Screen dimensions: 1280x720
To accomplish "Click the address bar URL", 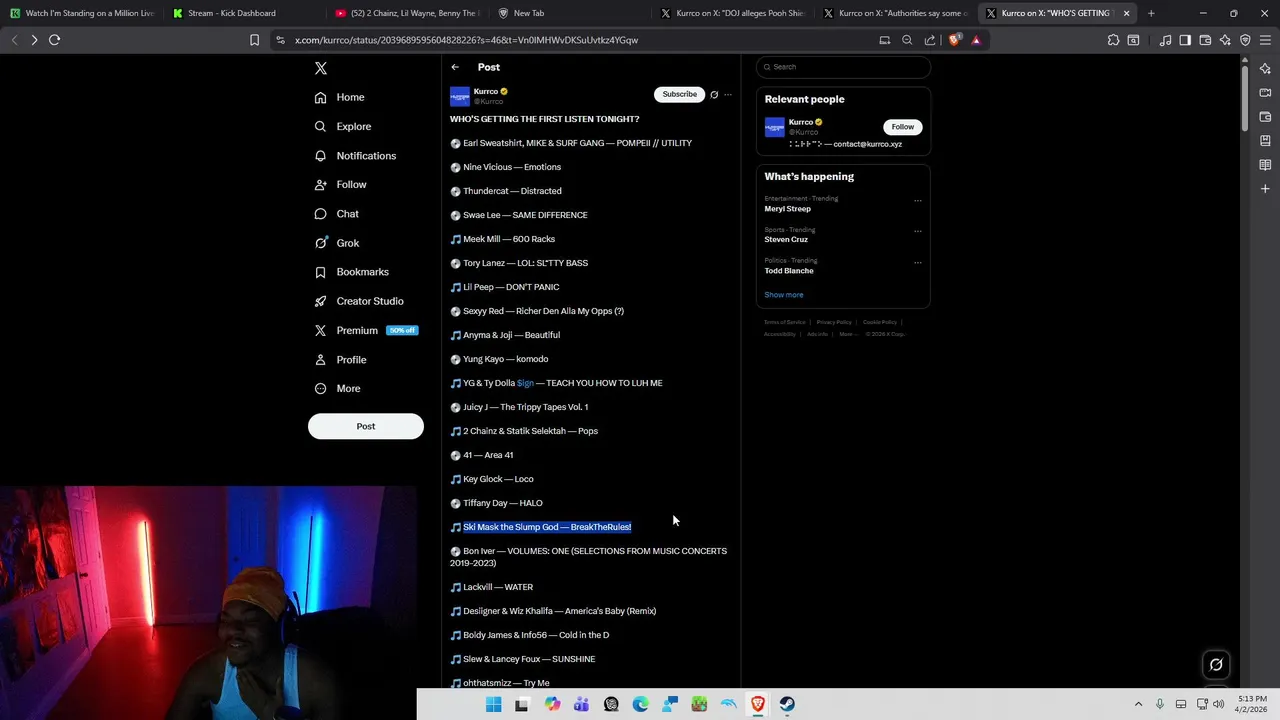I will [x=466, y=40].
